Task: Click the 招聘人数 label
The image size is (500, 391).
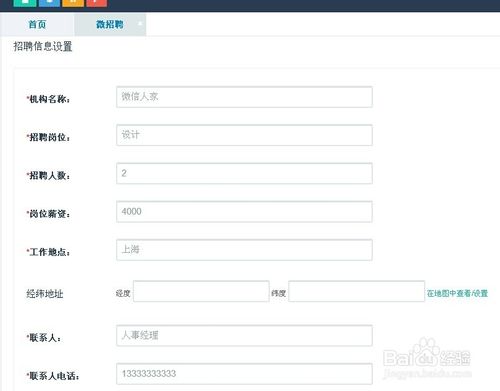Action: click(x=48, y=175)
